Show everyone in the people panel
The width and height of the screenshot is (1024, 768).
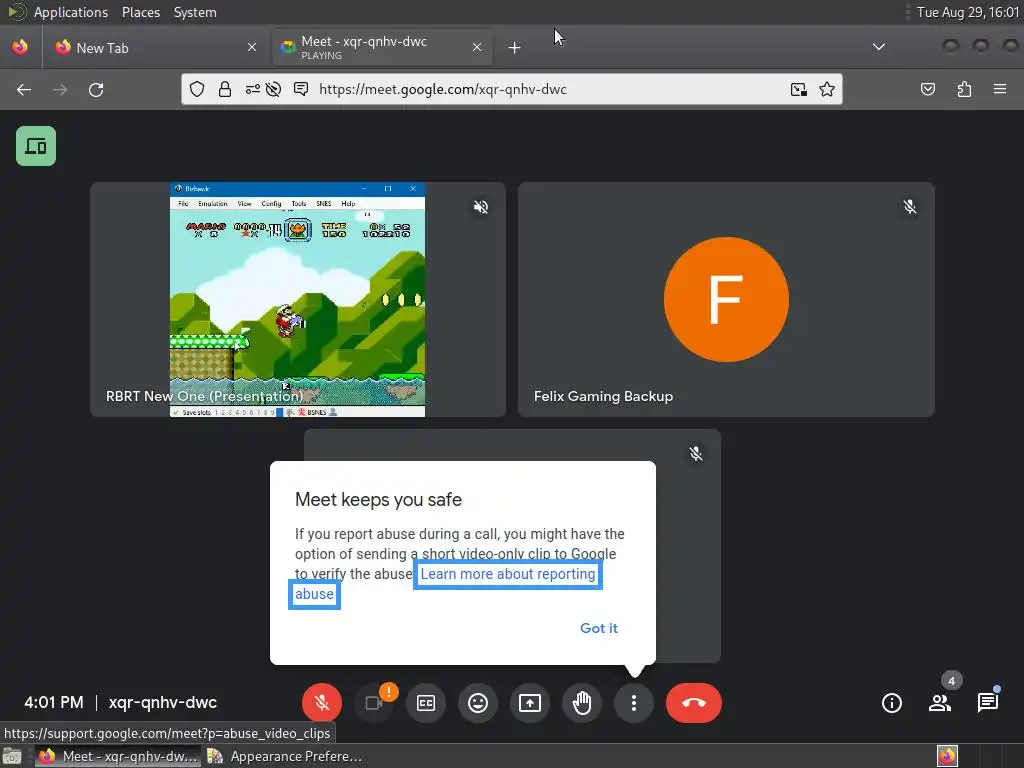[x=940, y=703]
